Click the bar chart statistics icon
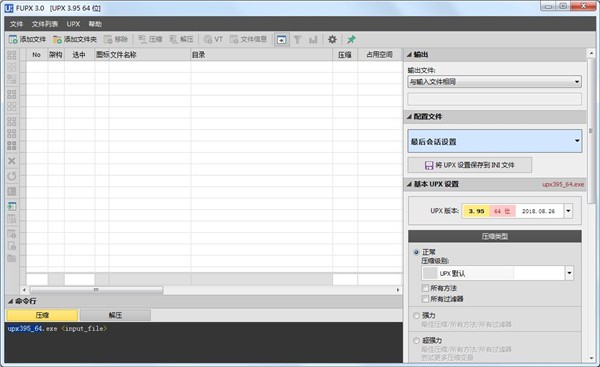 (313, 39)
